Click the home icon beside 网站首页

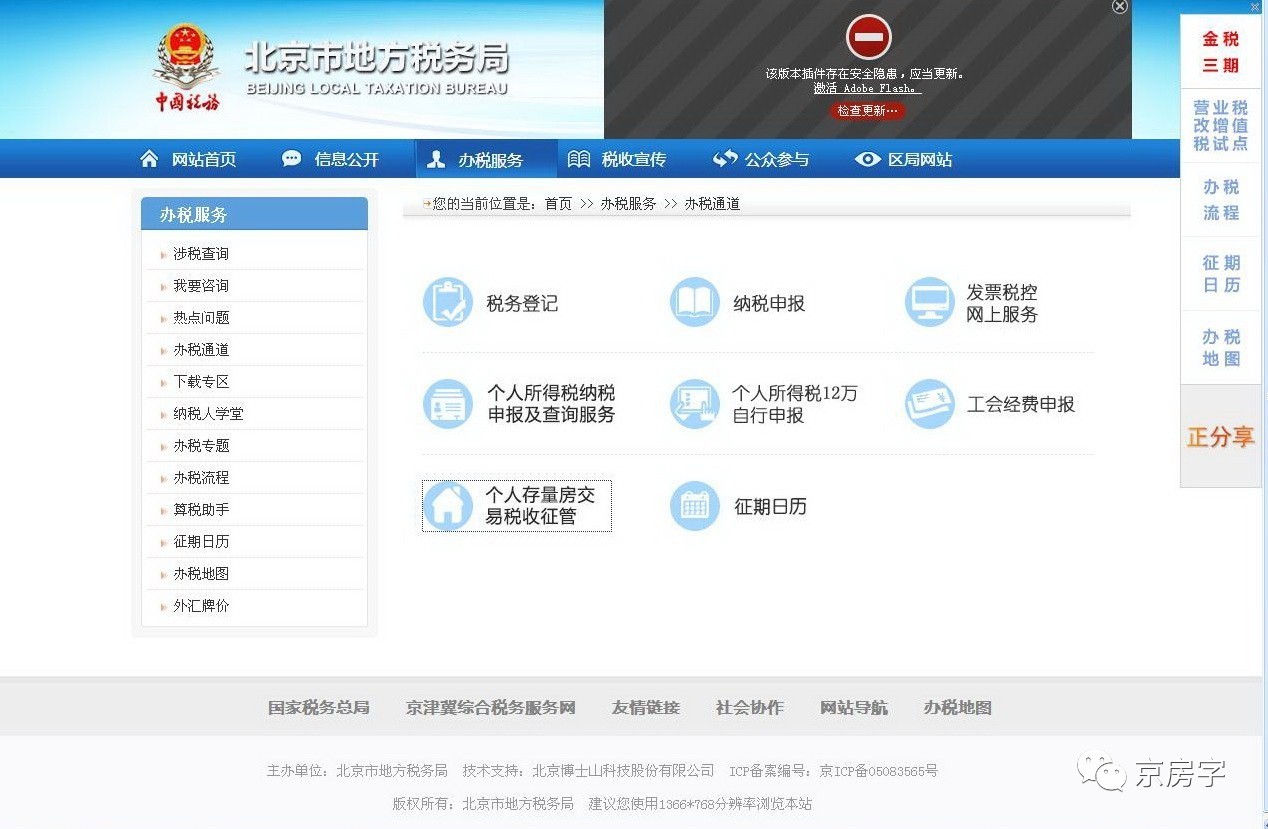tap(147, 158)
